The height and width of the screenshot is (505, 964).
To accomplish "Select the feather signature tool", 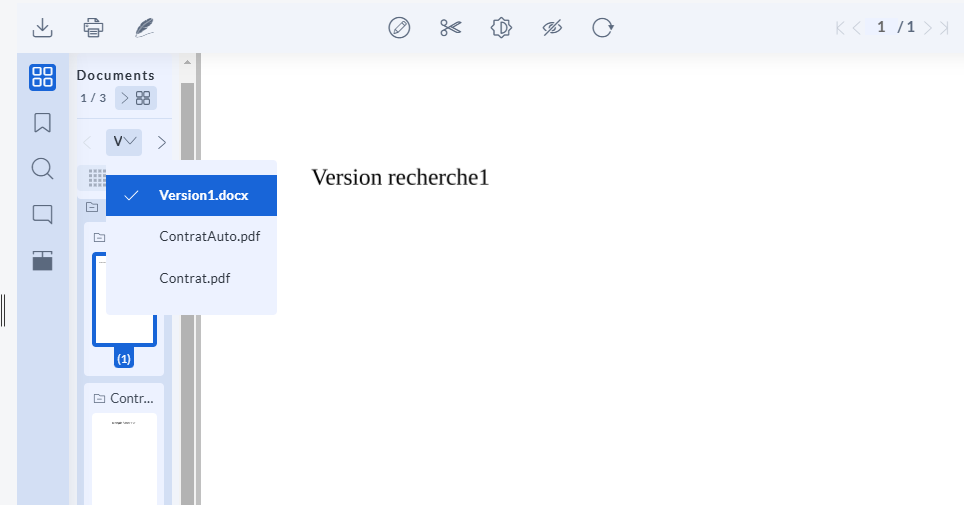I will tap(144, 28).
